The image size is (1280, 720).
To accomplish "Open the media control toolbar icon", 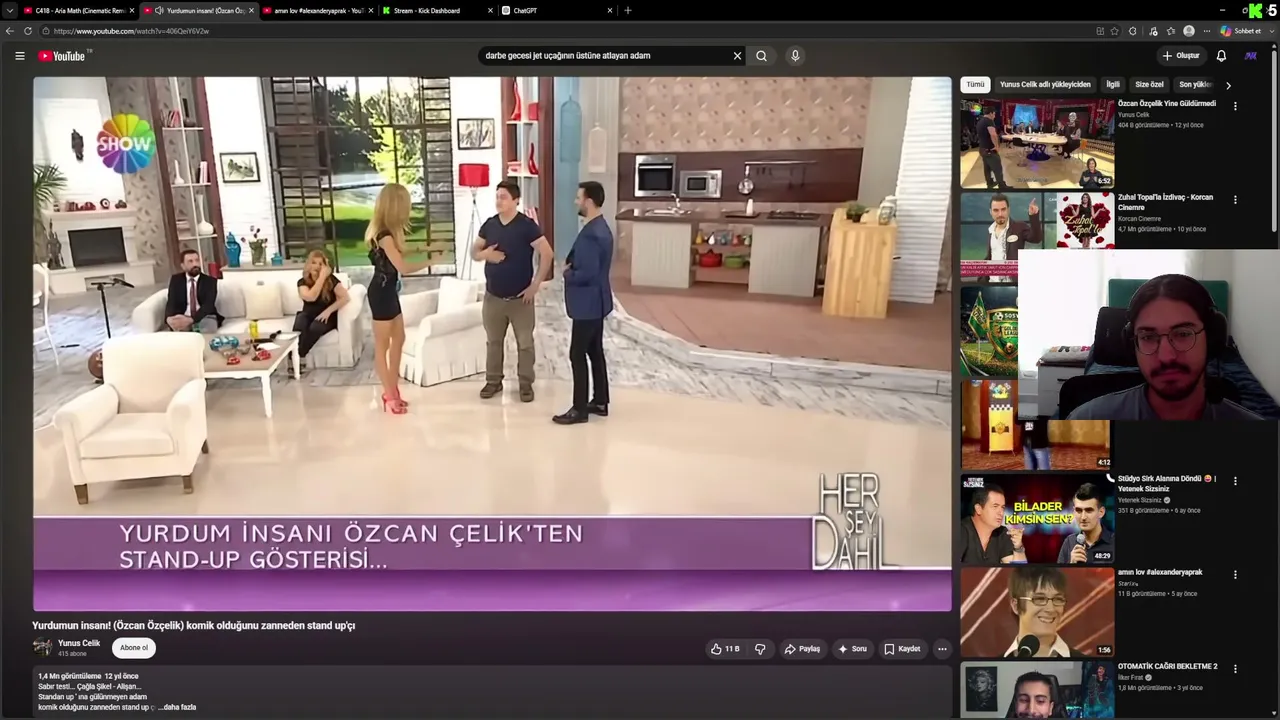I will tap(1153, 31).
